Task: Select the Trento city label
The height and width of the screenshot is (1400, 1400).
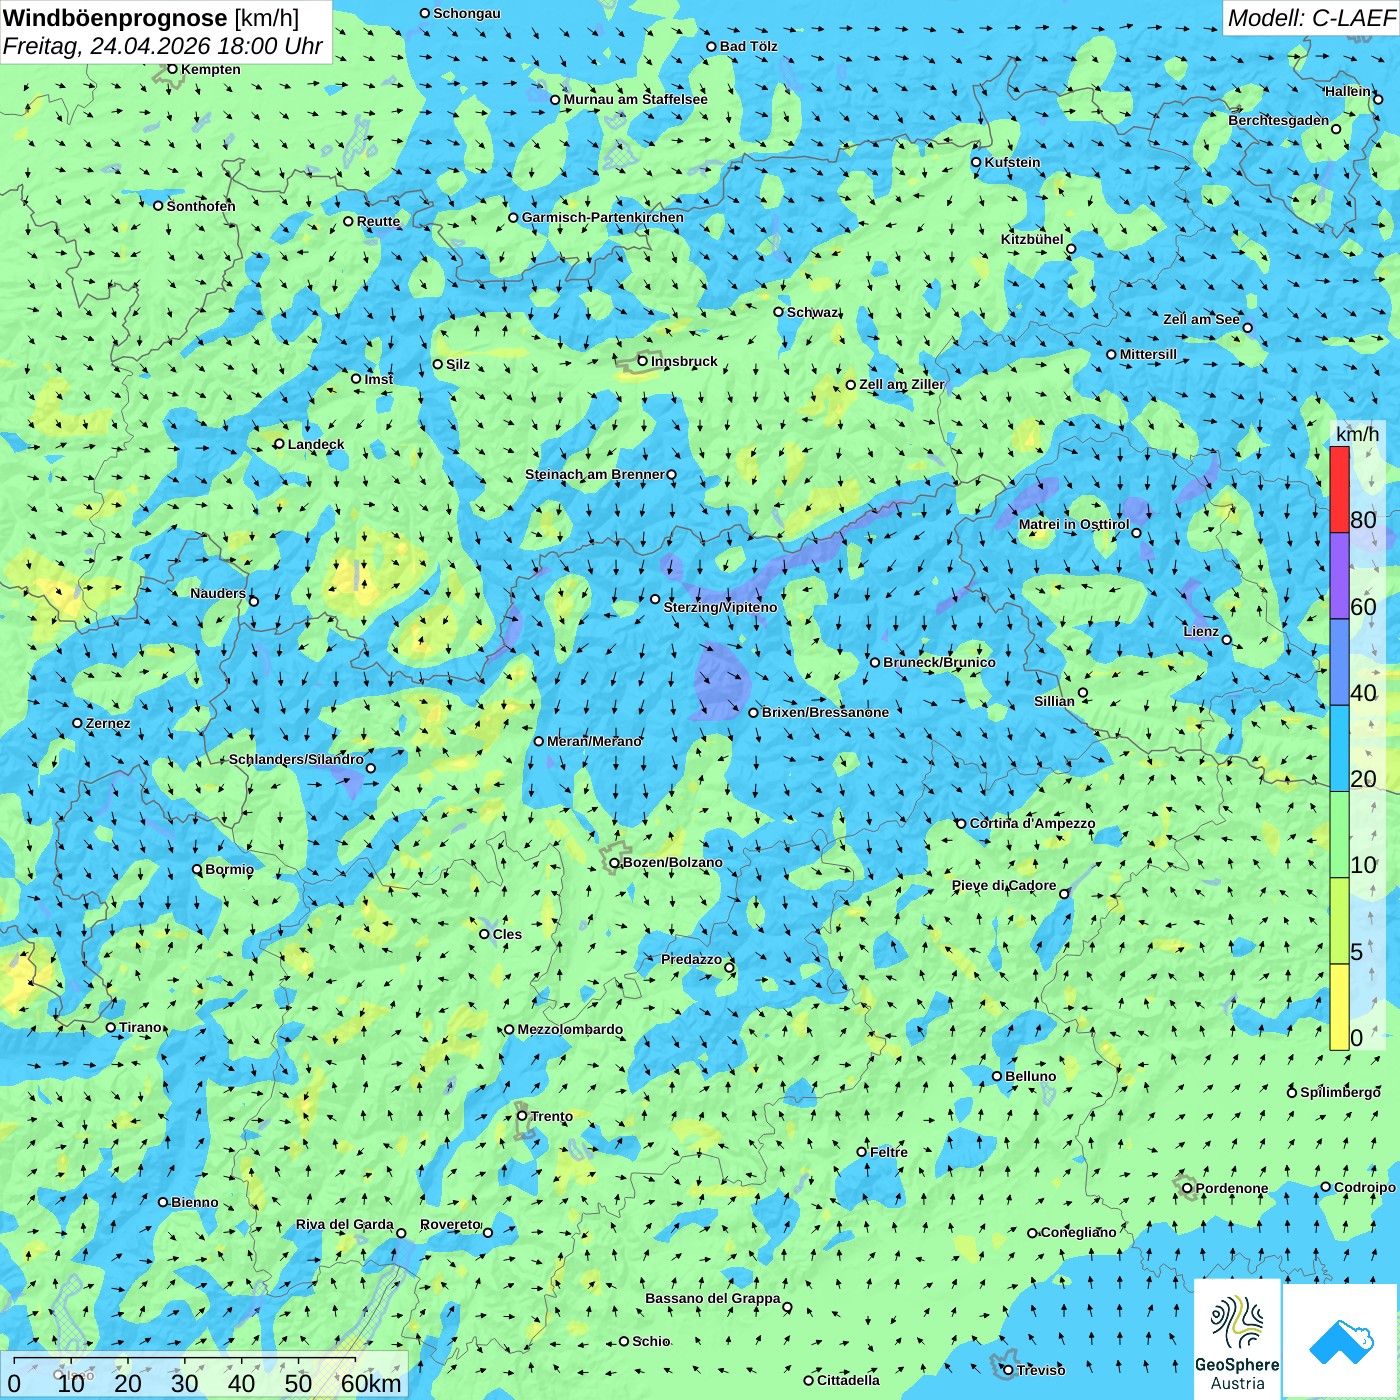Action: [552, 1116]
